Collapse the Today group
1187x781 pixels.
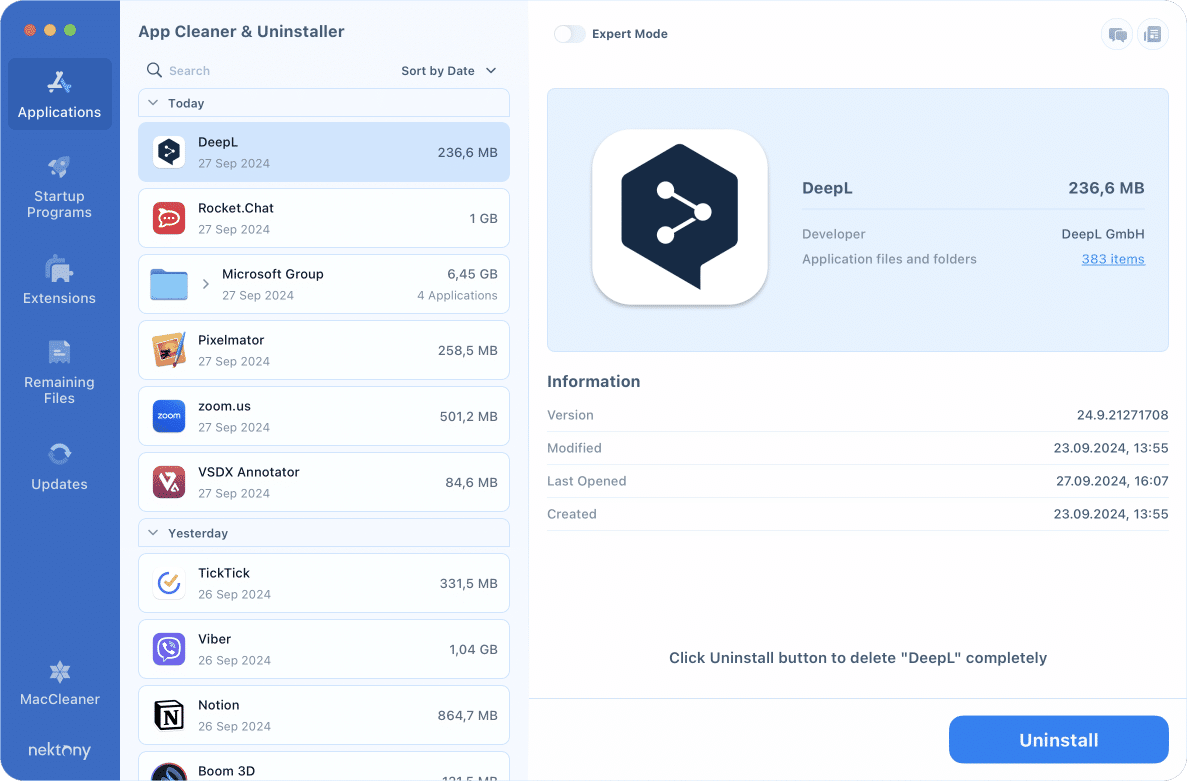(153, 103)
